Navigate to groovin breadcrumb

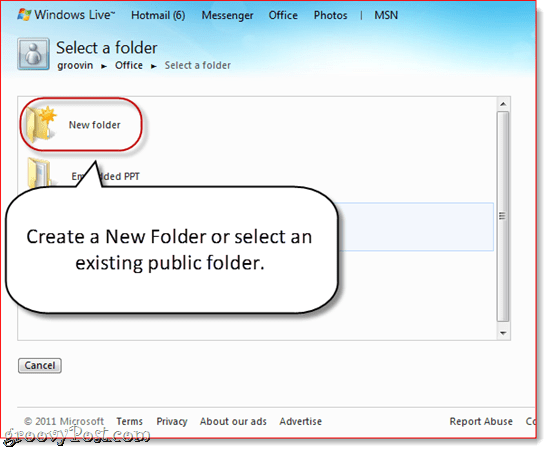pyautogui.click(x=75, y=66)
